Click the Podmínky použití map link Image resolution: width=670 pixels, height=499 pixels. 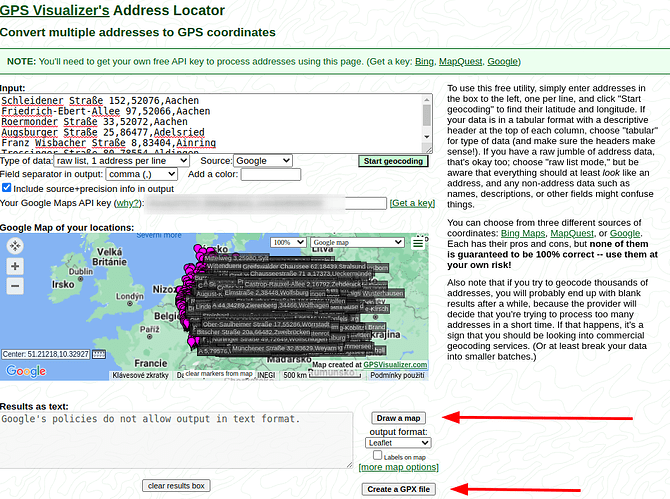397,375
